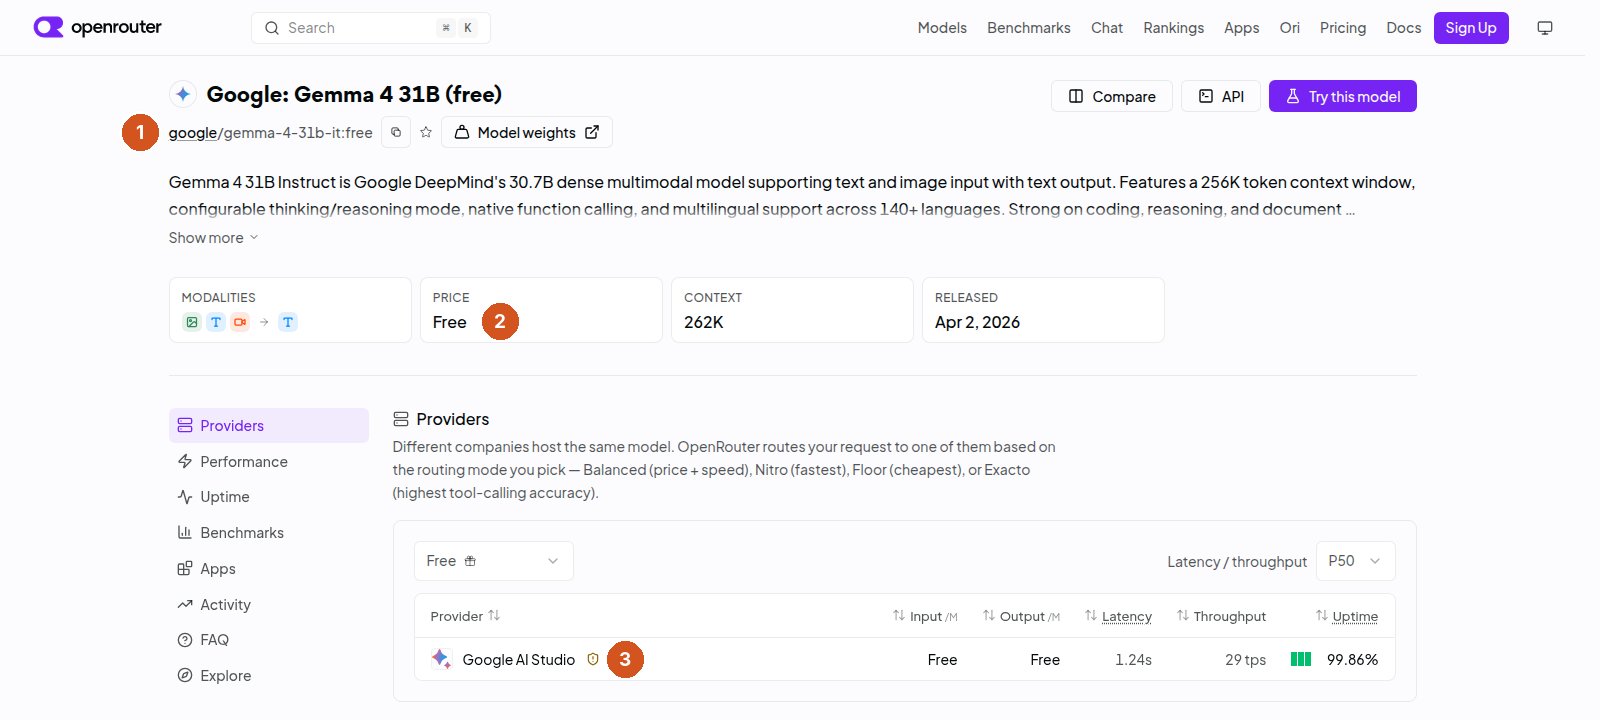This screenshot has height=720, width=1600.
Task: Select the Performance sidebar section
Action: [x=269, y=461]
